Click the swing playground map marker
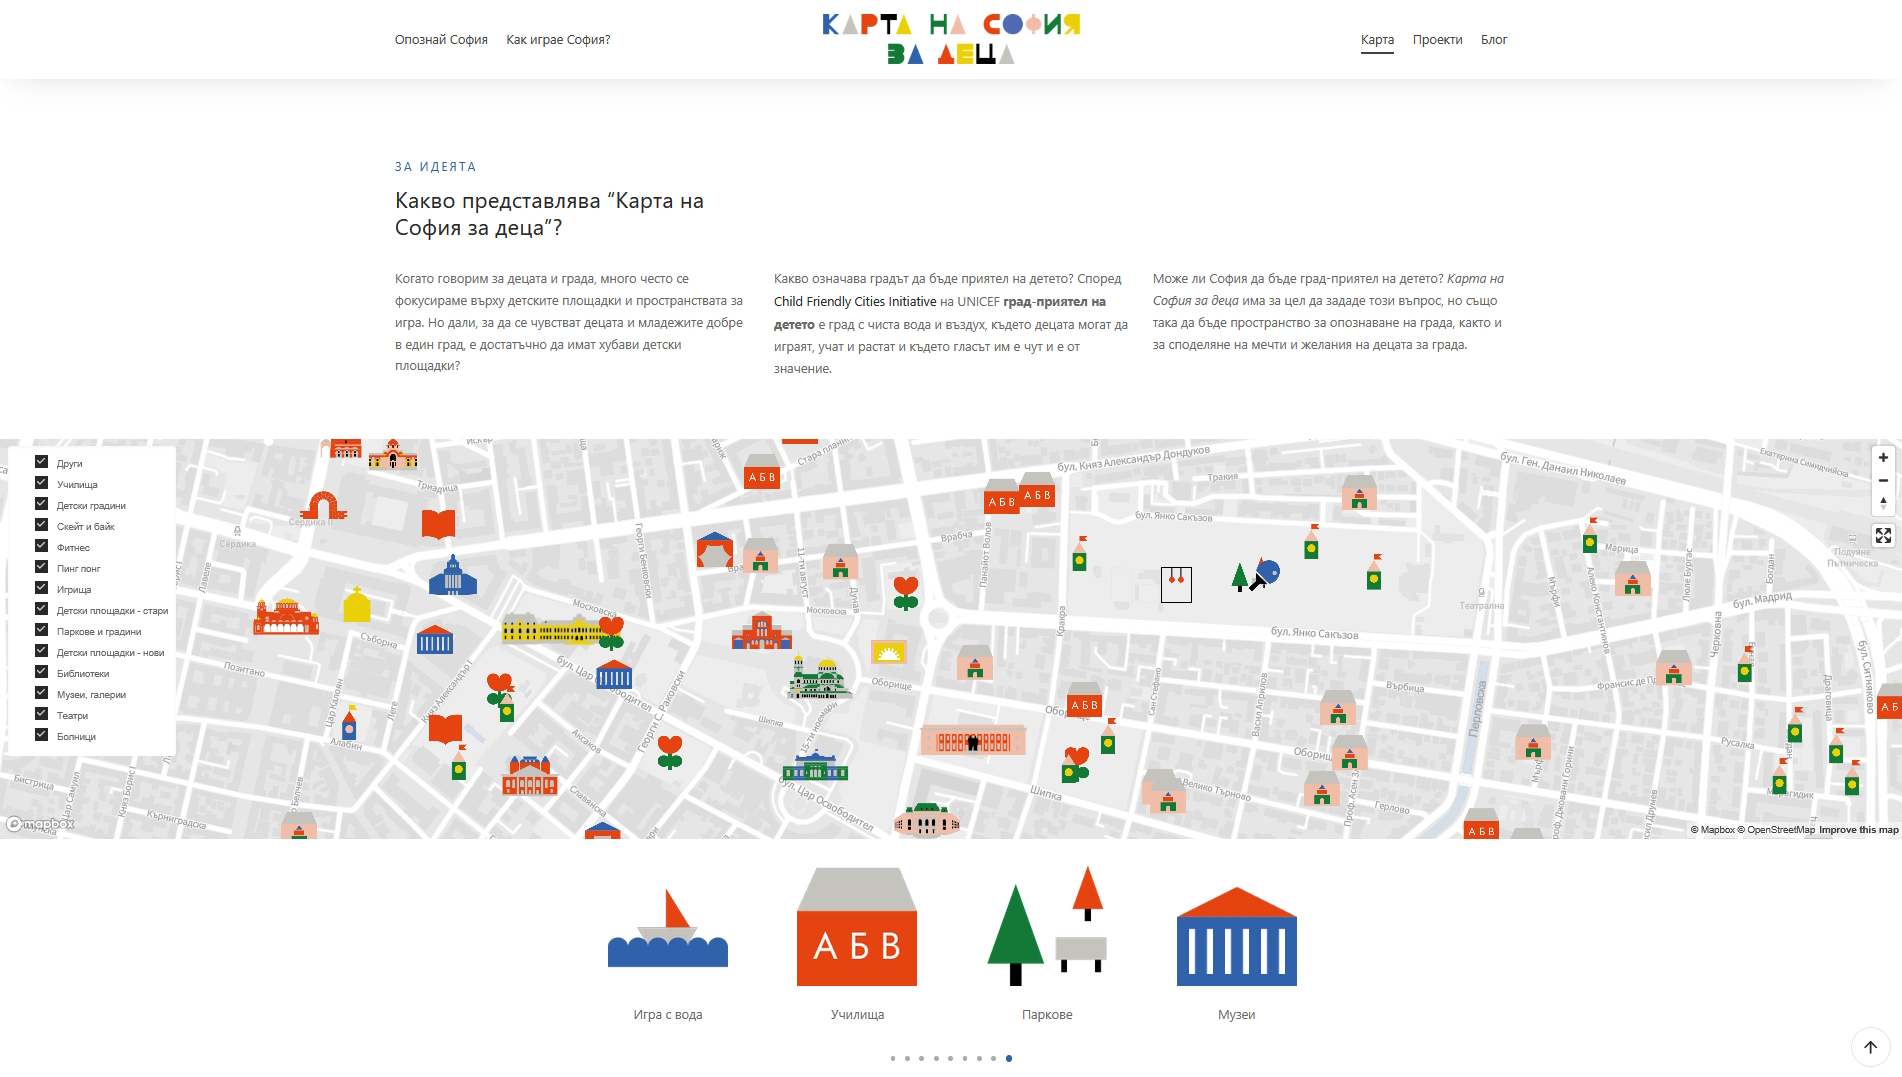Viewport: 1902px width, 1077px height. [1176, 584]
